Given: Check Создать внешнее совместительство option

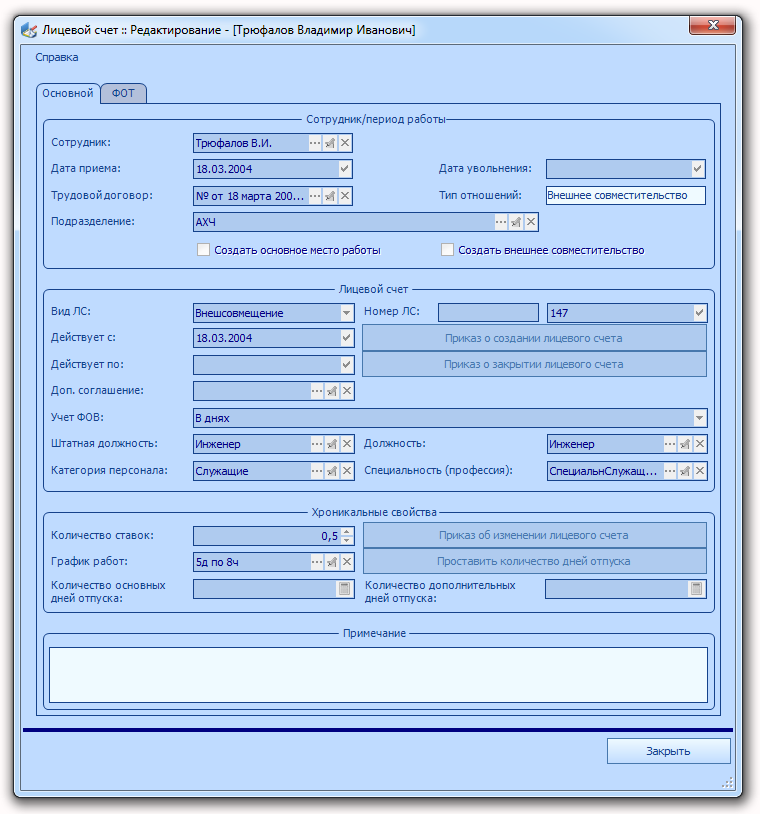Looking at the screenshot, I should 447,250.
